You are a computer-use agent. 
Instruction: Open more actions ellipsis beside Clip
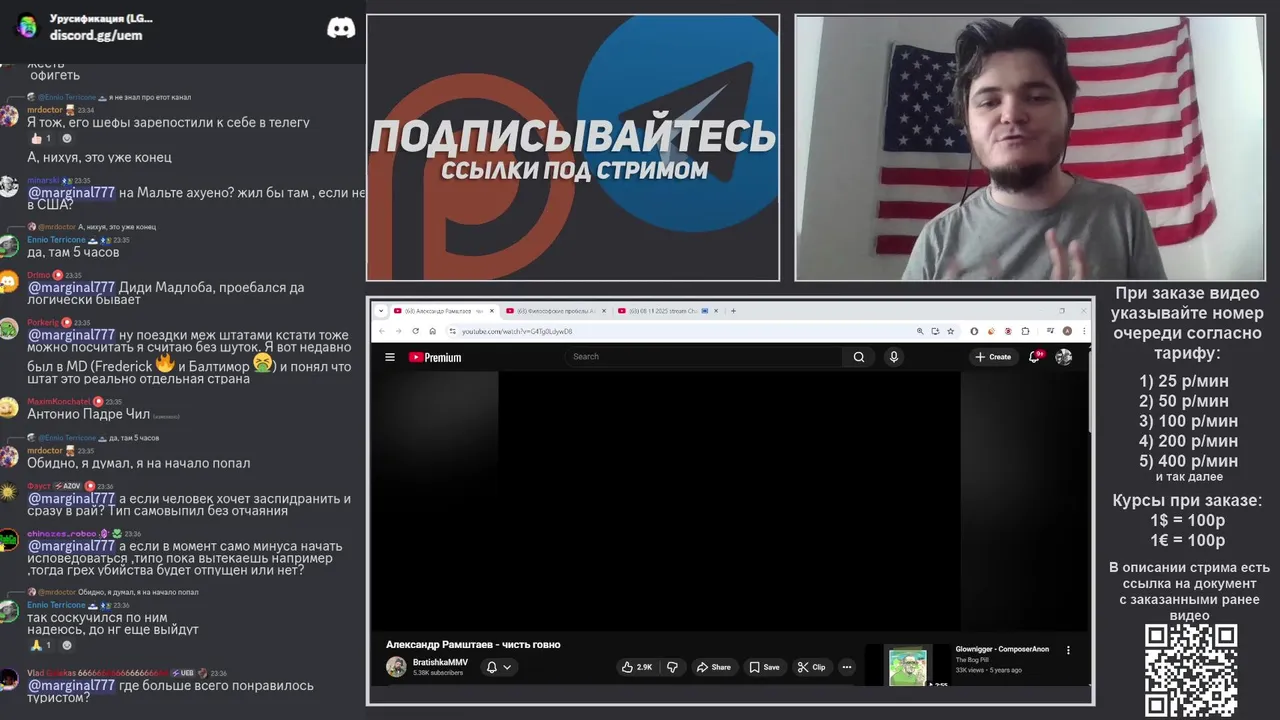point(846,667)
